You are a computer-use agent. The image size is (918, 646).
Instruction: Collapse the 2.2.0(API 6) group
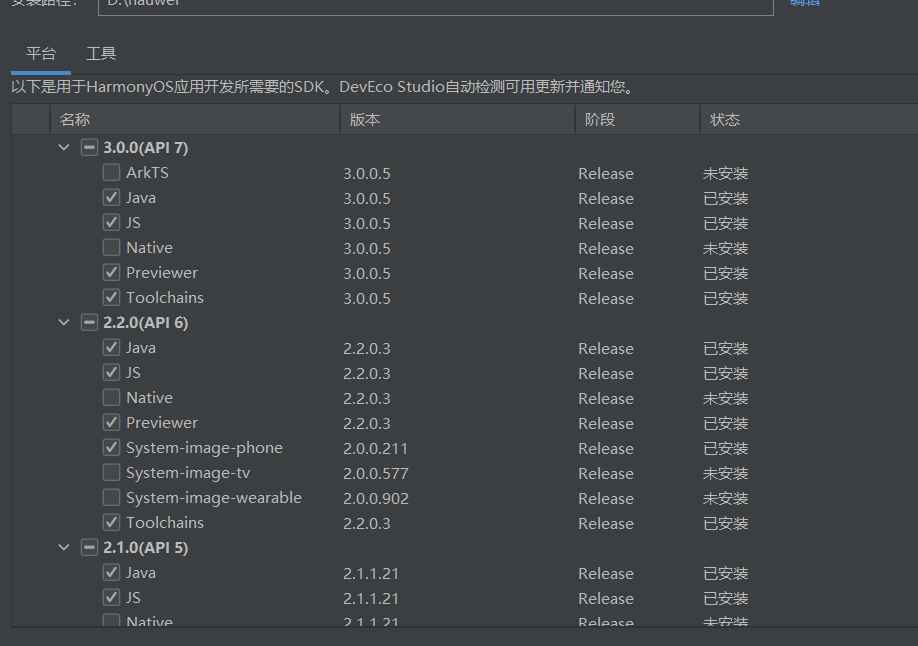point(64,323)
